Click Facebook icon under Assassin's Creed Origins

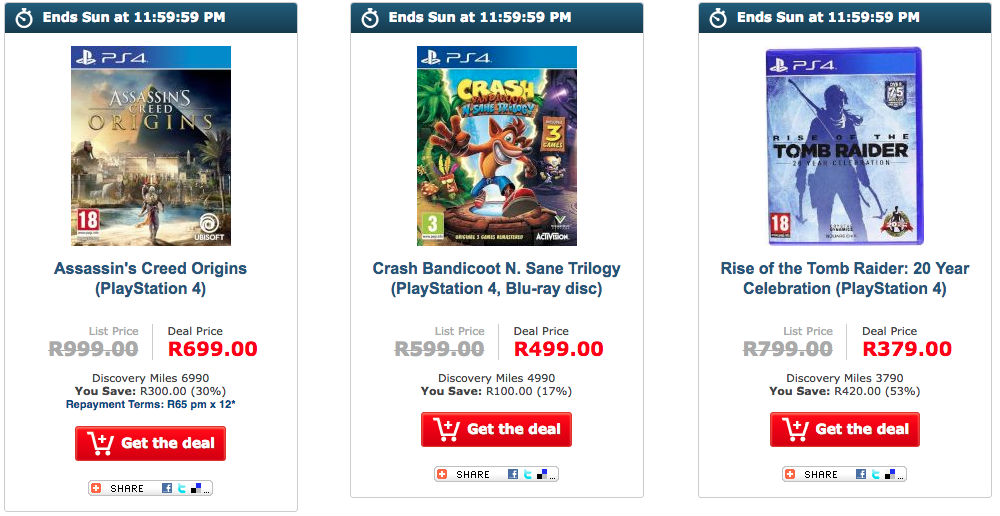[167, 488]
